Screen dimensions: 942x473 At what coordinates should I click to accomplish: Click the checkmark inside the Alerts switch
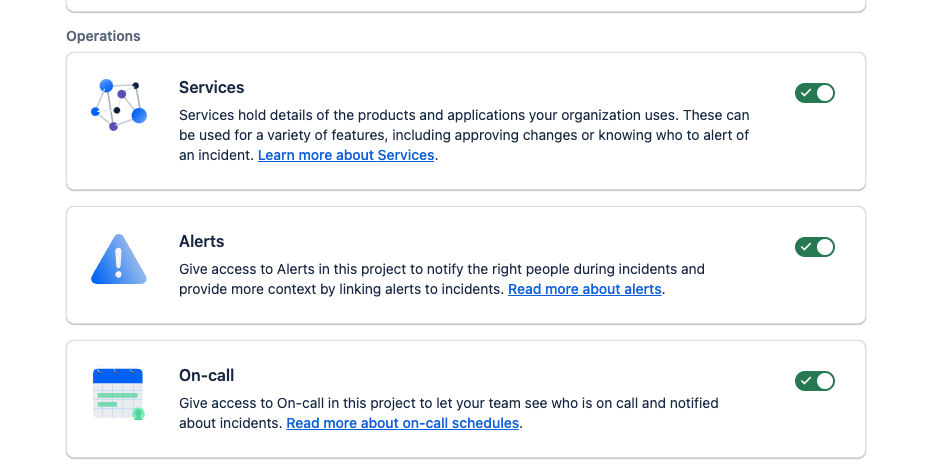click(x=806, y=247)
